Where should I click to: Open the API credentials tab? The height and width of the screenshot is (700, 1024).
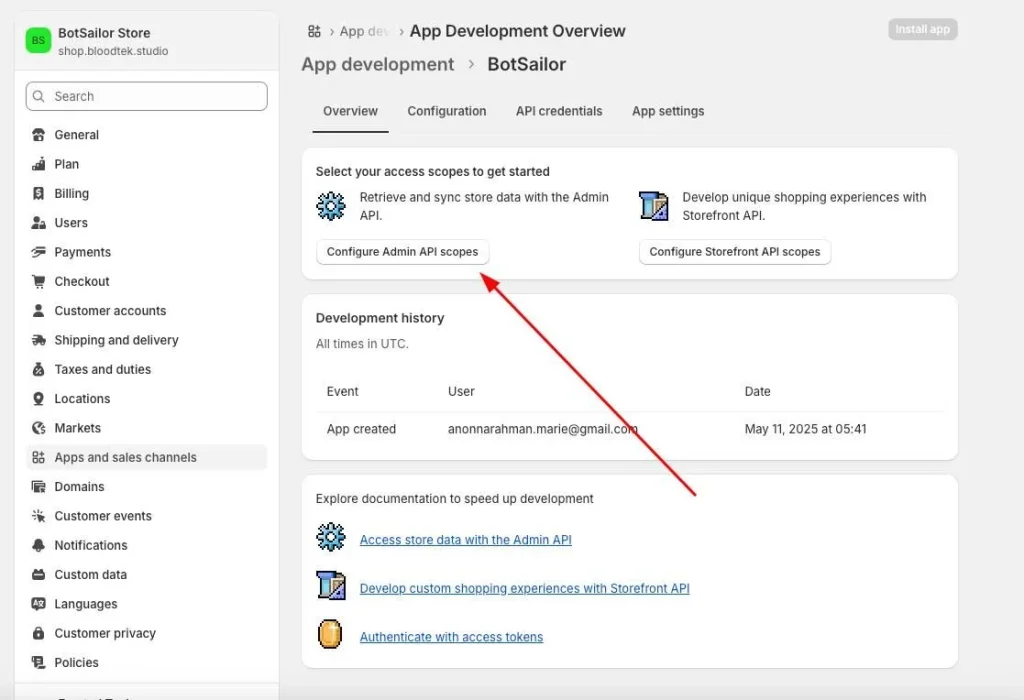tap(559, 112)
